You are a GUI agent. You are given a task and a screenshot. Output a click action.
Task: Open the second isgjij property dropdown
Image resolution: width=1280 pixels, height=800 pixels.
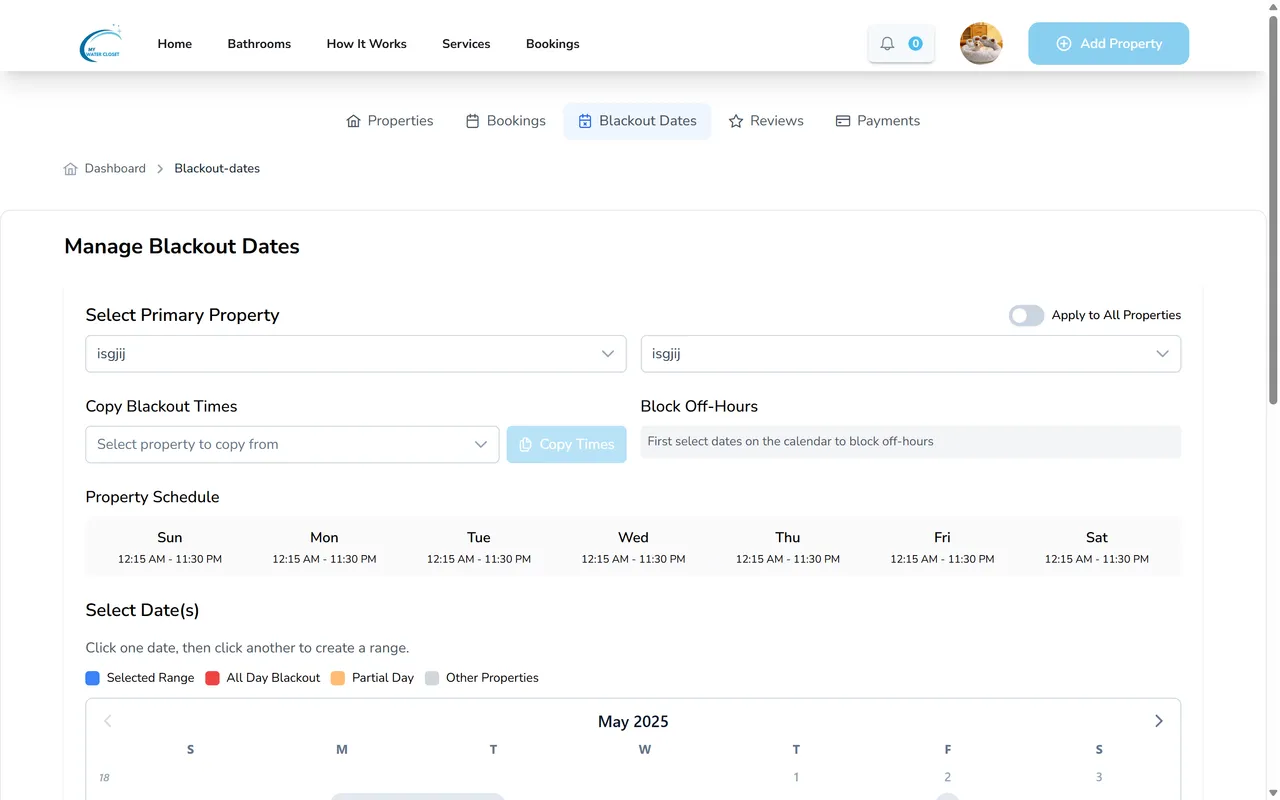pos(910,354)
